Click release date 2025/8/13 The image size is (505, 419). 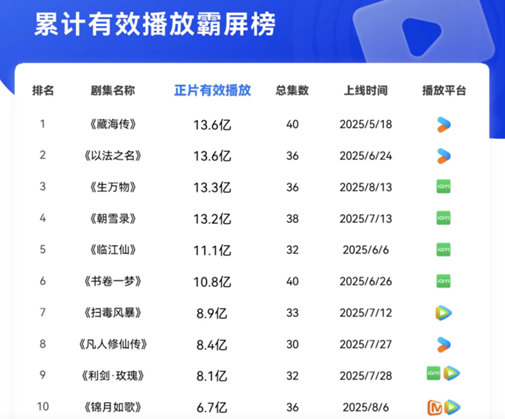pyautogui.click(x=366, y=187)
